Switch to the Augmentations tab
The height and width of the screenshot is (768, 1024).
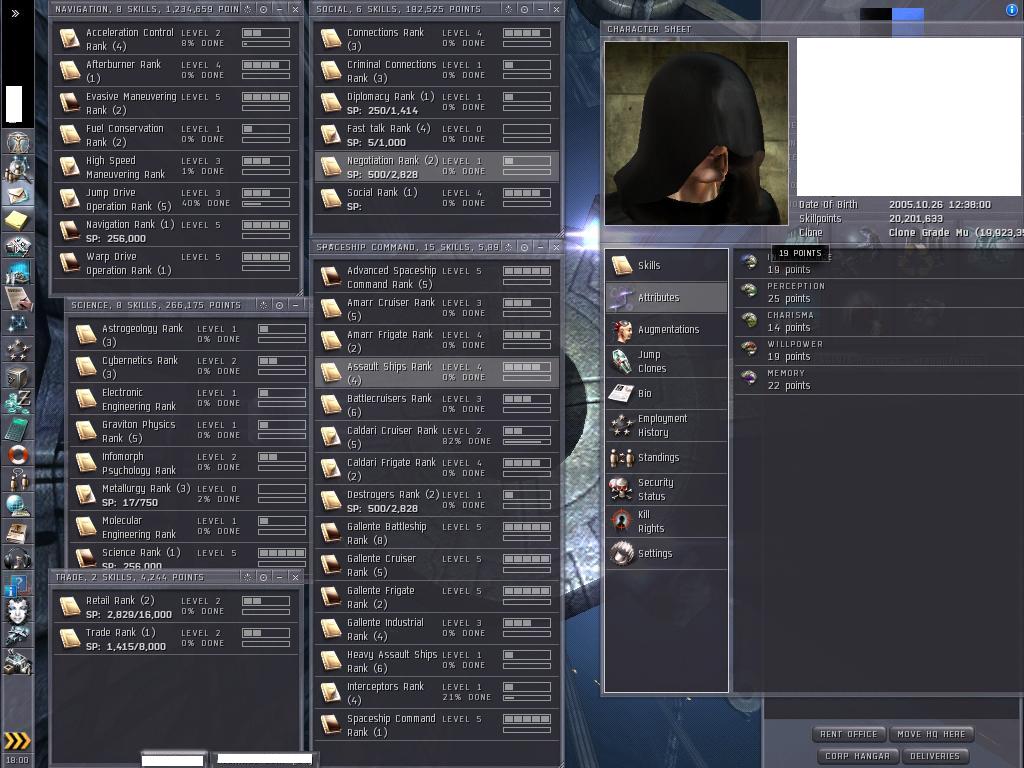pos(666,329)
